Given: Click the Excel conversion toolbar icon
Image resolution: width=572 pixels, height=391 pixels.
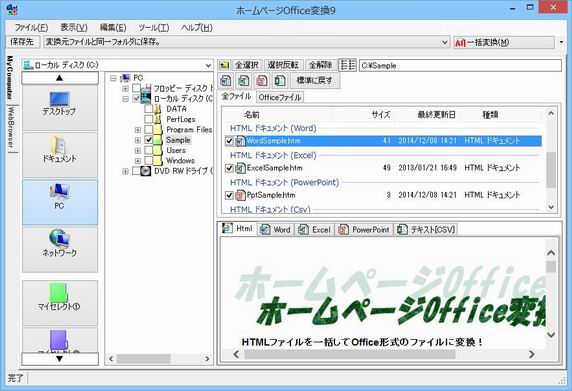Looking at the screenshot, I should click(243, 80).
